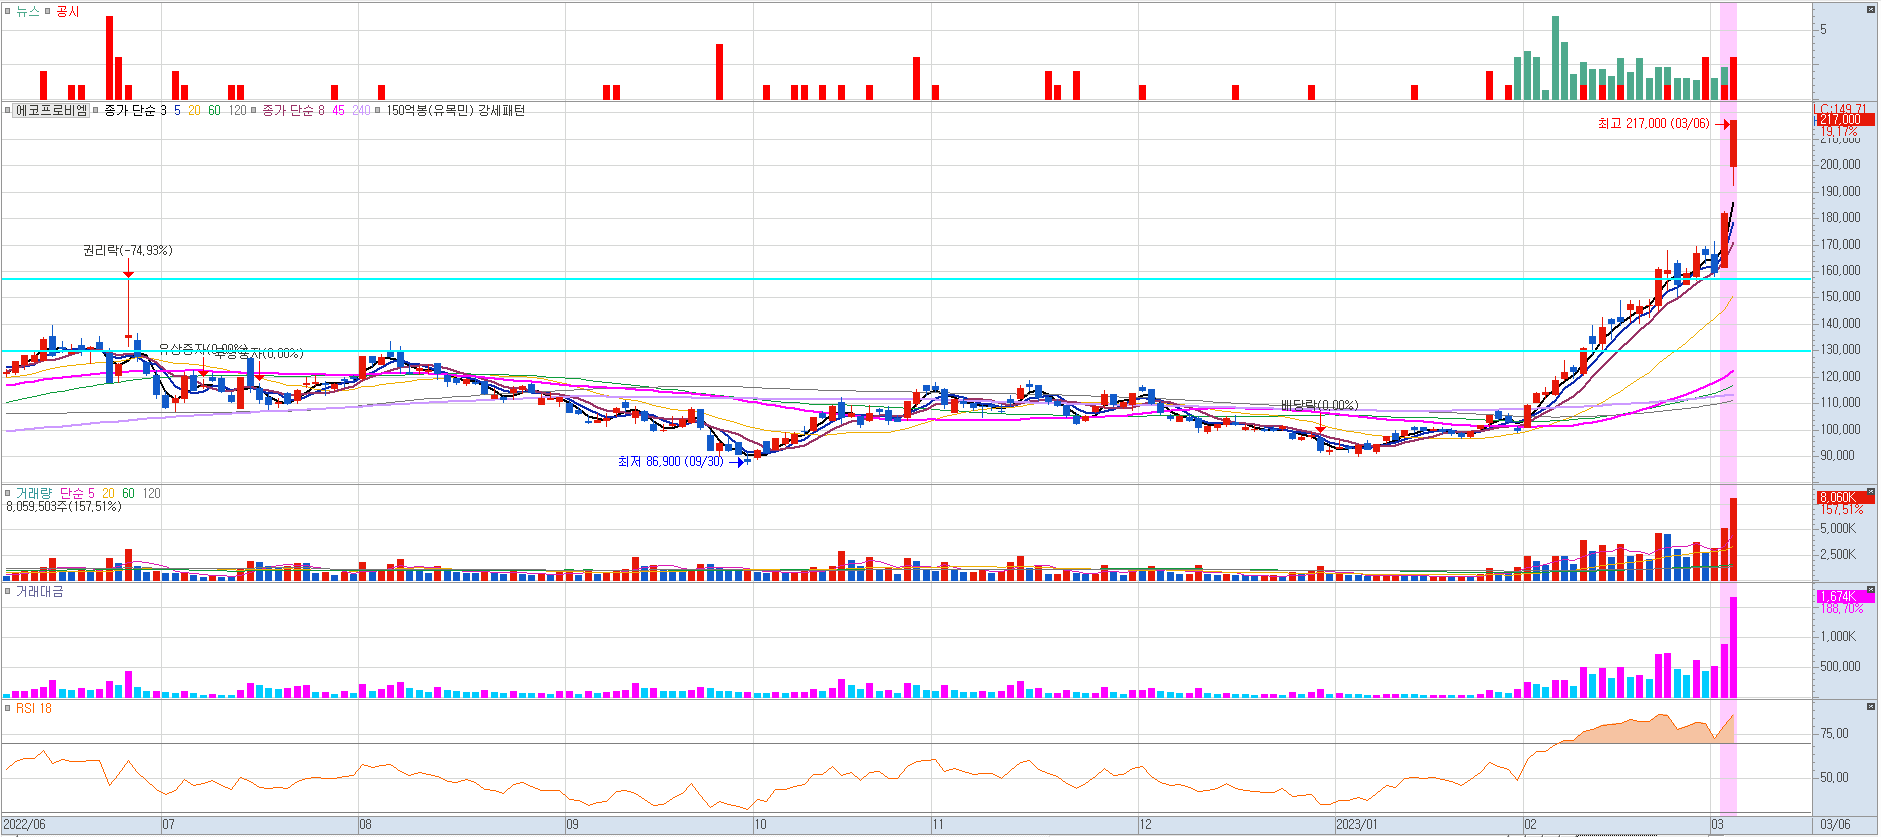Screen dimensions: 1881x837
Task: Click the 75.00 RSI axis label
Action: pyautogui.click(x=1835, y=734)
